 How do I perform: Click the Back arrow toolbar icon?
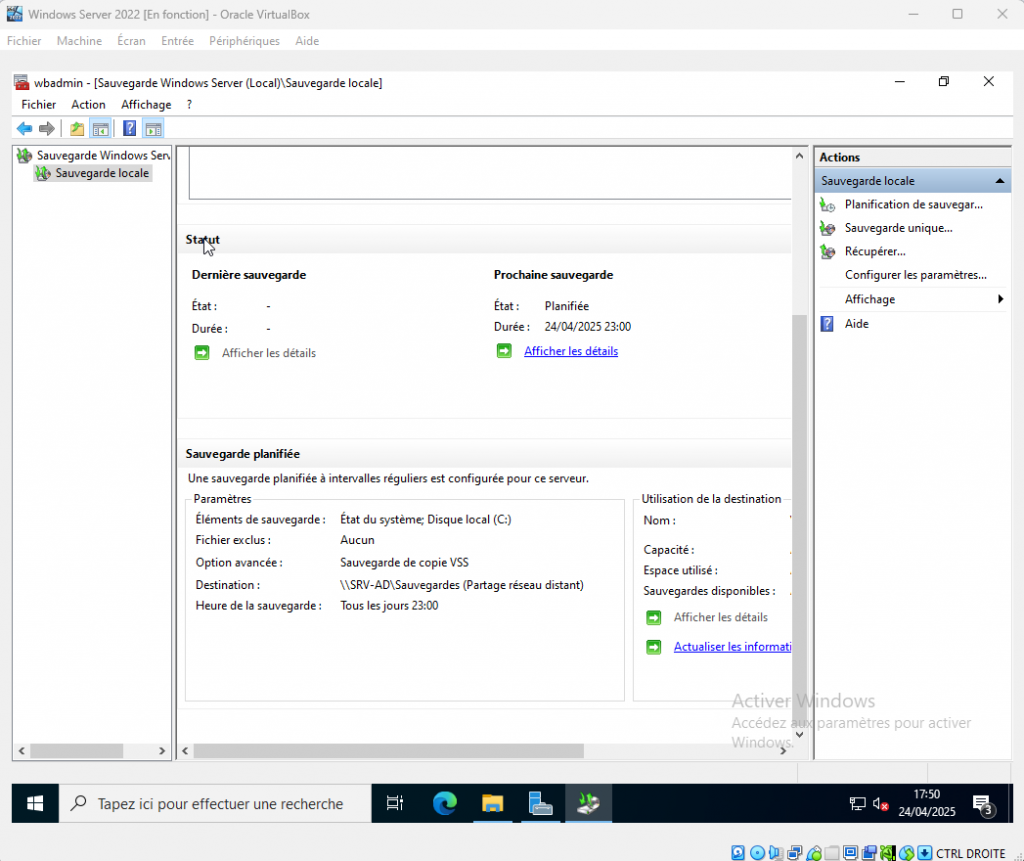(24, 128)
